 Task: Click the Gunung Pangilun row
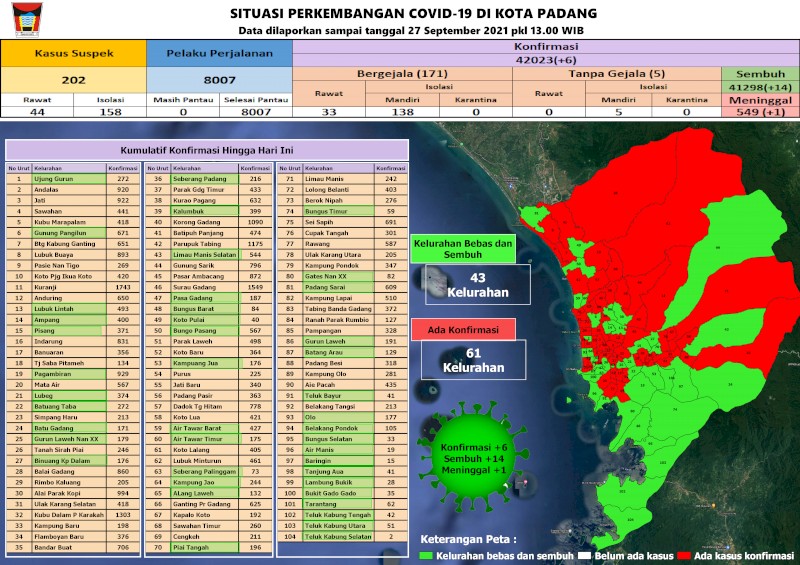(x=73, y=233)
